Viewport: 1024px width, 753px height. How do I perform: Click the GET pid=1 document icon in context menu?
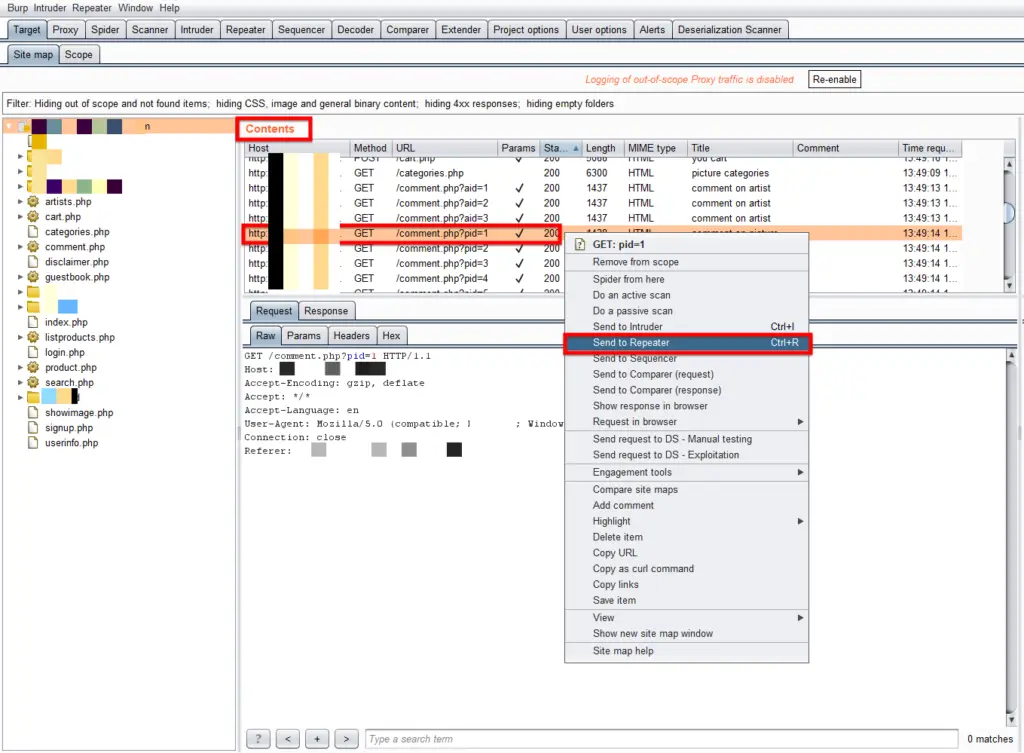coord(580,244)
